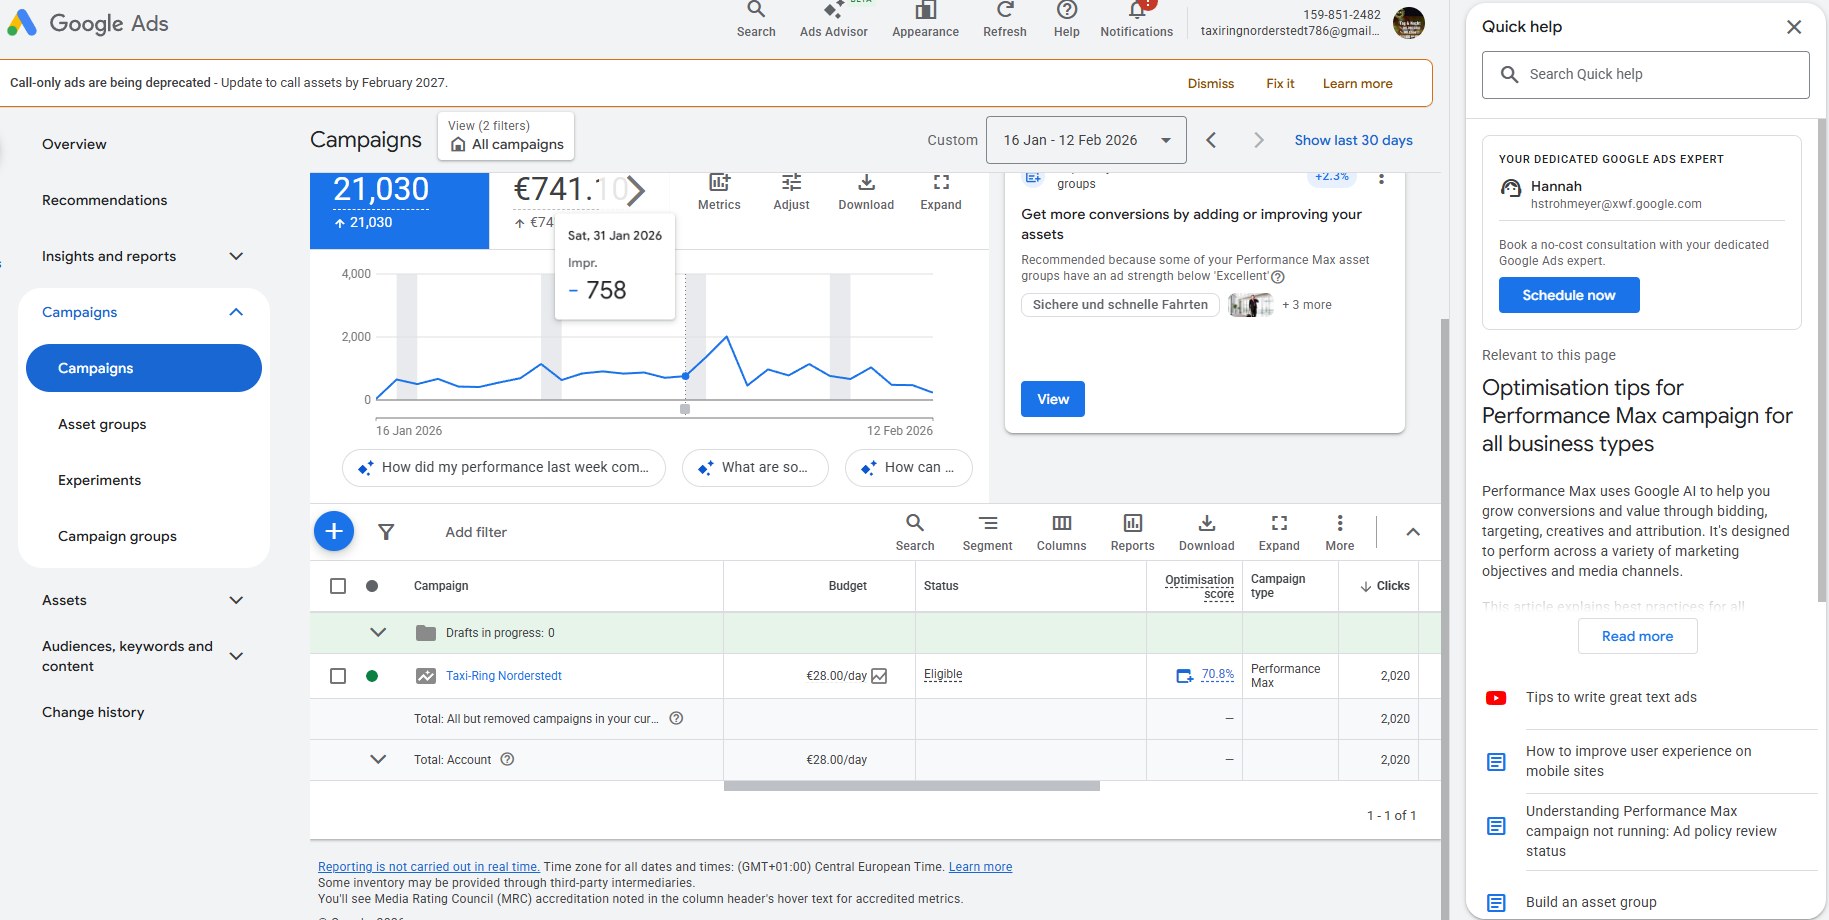Tick the select-all campaigns header checkbox
Viewport: 1829px width, 920px height.
(338, 586)
